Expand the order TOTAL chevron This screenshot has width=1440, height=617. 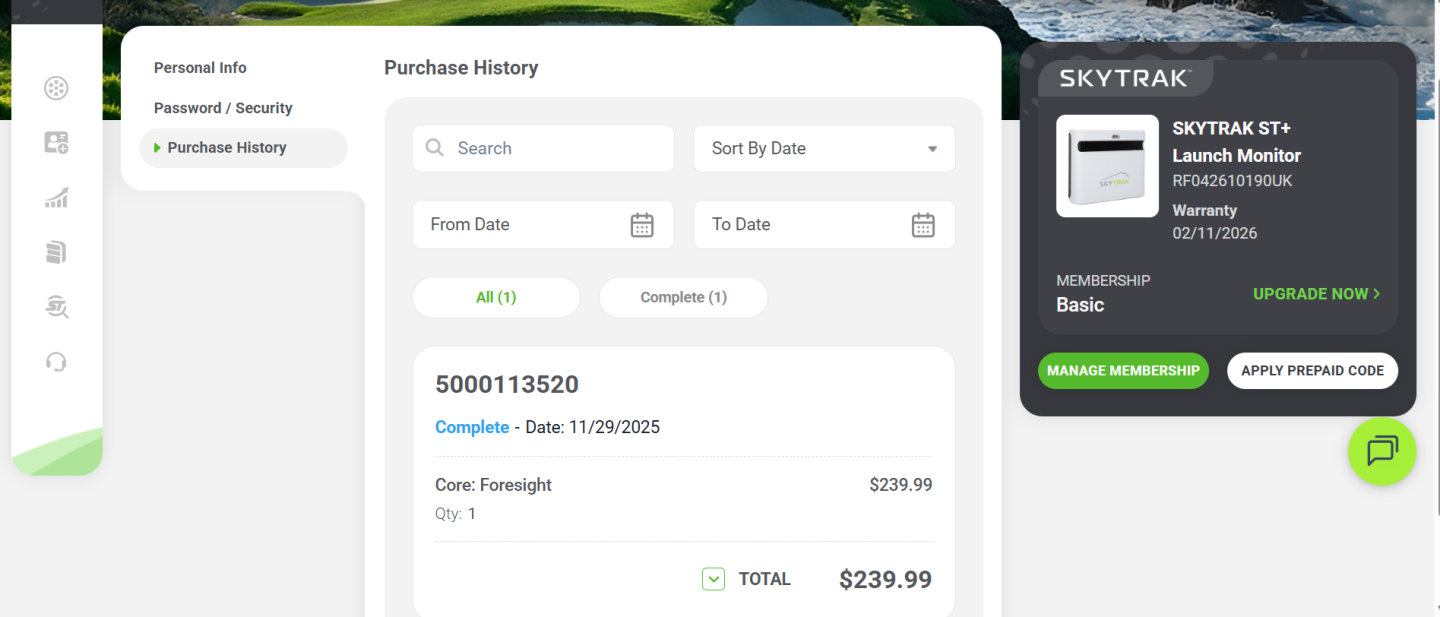tap(713, 579)
